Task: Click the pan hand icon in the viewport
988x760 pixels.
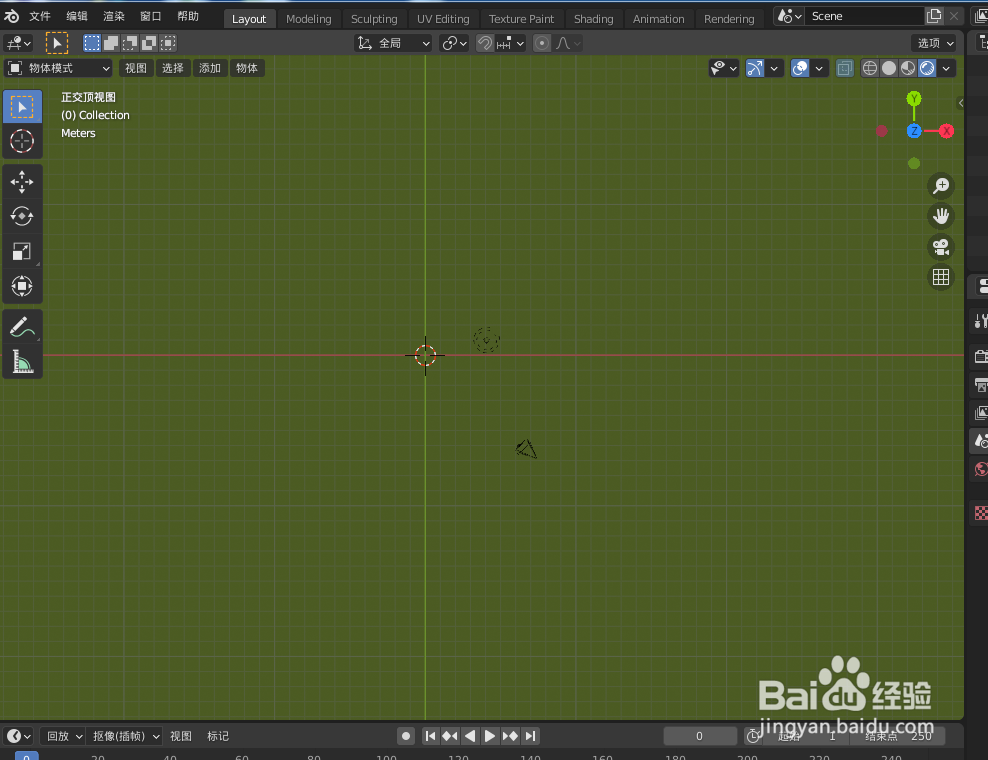Action: pos(941,216)
